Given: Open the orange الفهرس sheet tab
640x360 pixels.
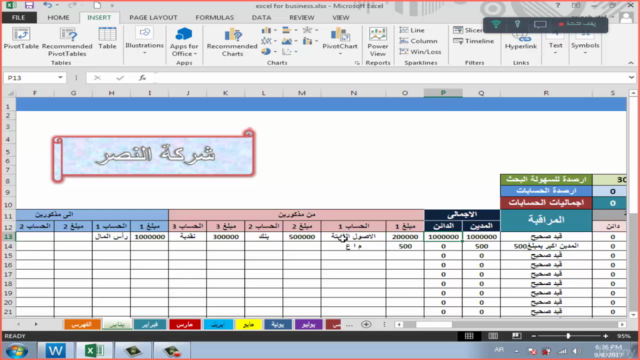Looking at the screenshot, I should point(81,324).
